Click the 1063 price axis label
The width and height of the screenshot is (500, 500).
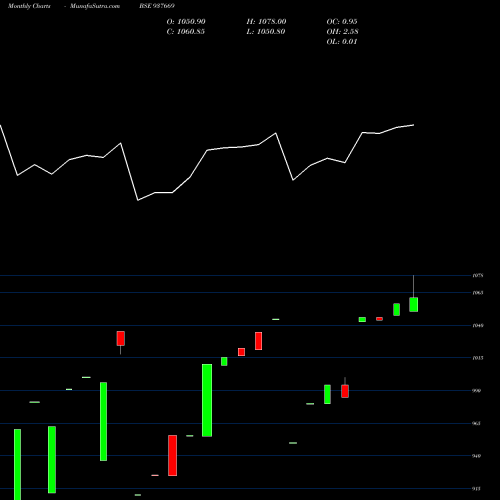coord(478,293)
